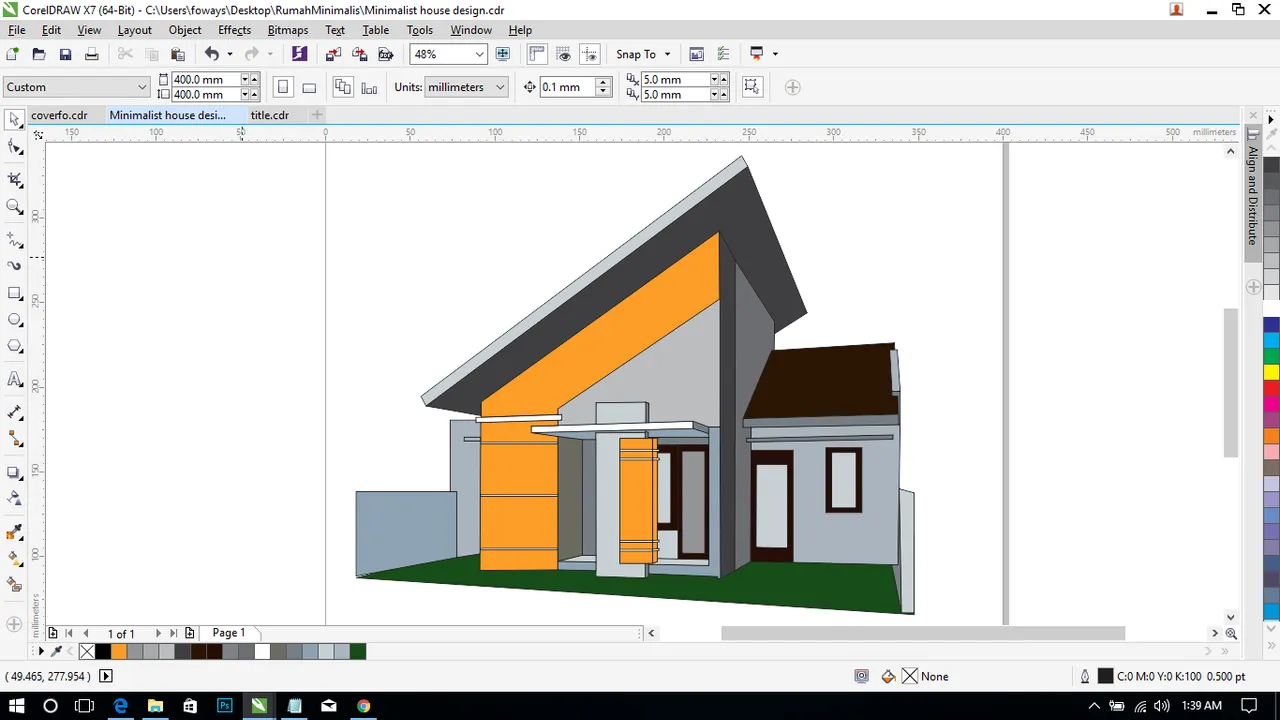Pick the yellow swatch in color palette
Viewport: 1280px width, 720px height.
[1271, 372]
